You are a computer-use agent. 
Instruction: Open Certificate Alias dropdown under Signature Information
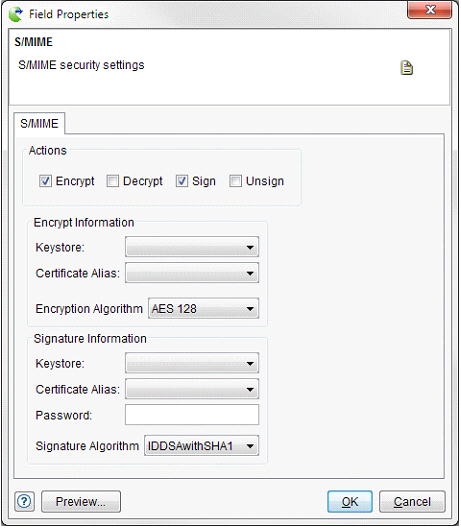192,389
